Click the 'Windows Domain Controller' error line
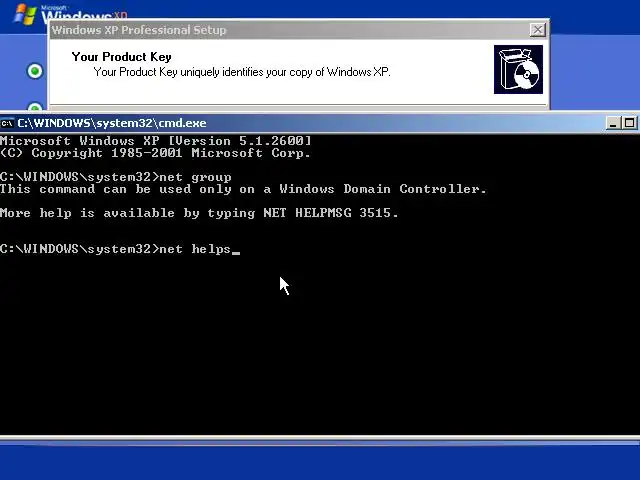640x480 pixels. [x=243, y=189]
